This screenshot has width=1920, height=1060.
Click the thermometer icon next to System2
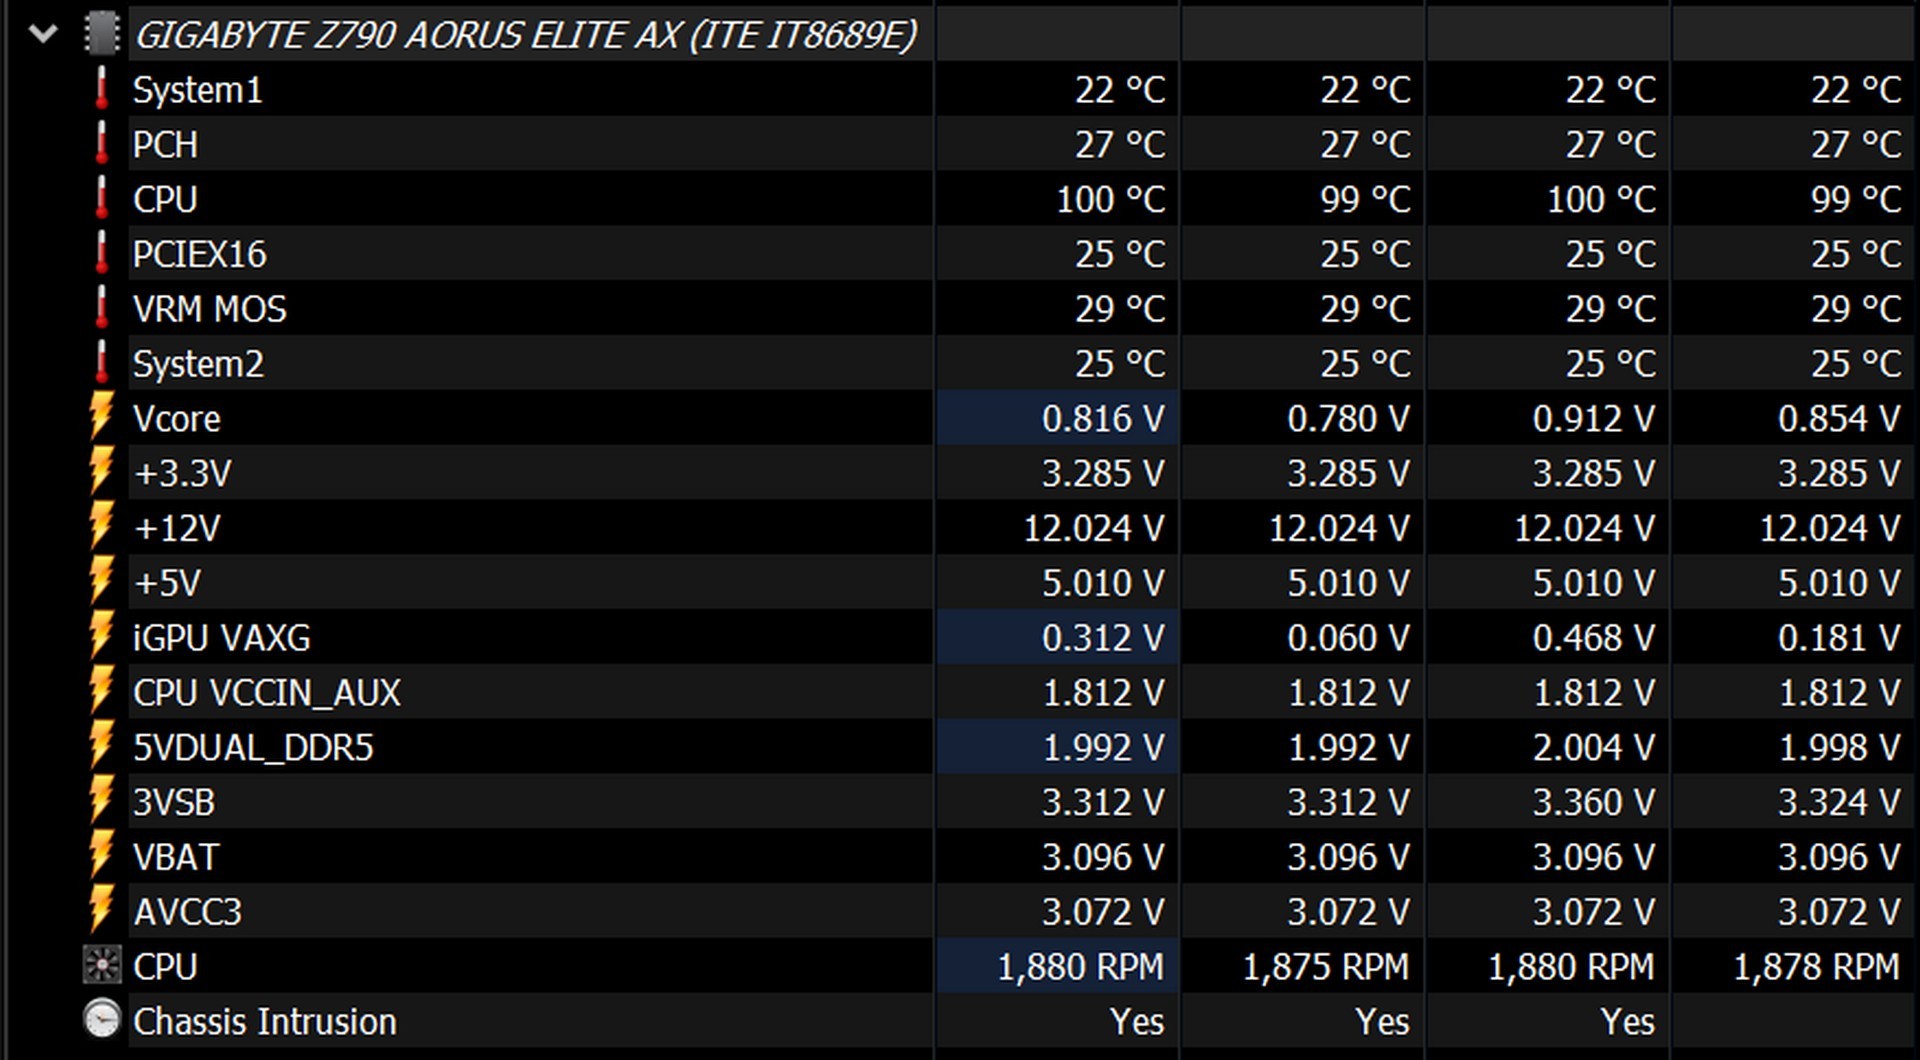tap(102, 364)
